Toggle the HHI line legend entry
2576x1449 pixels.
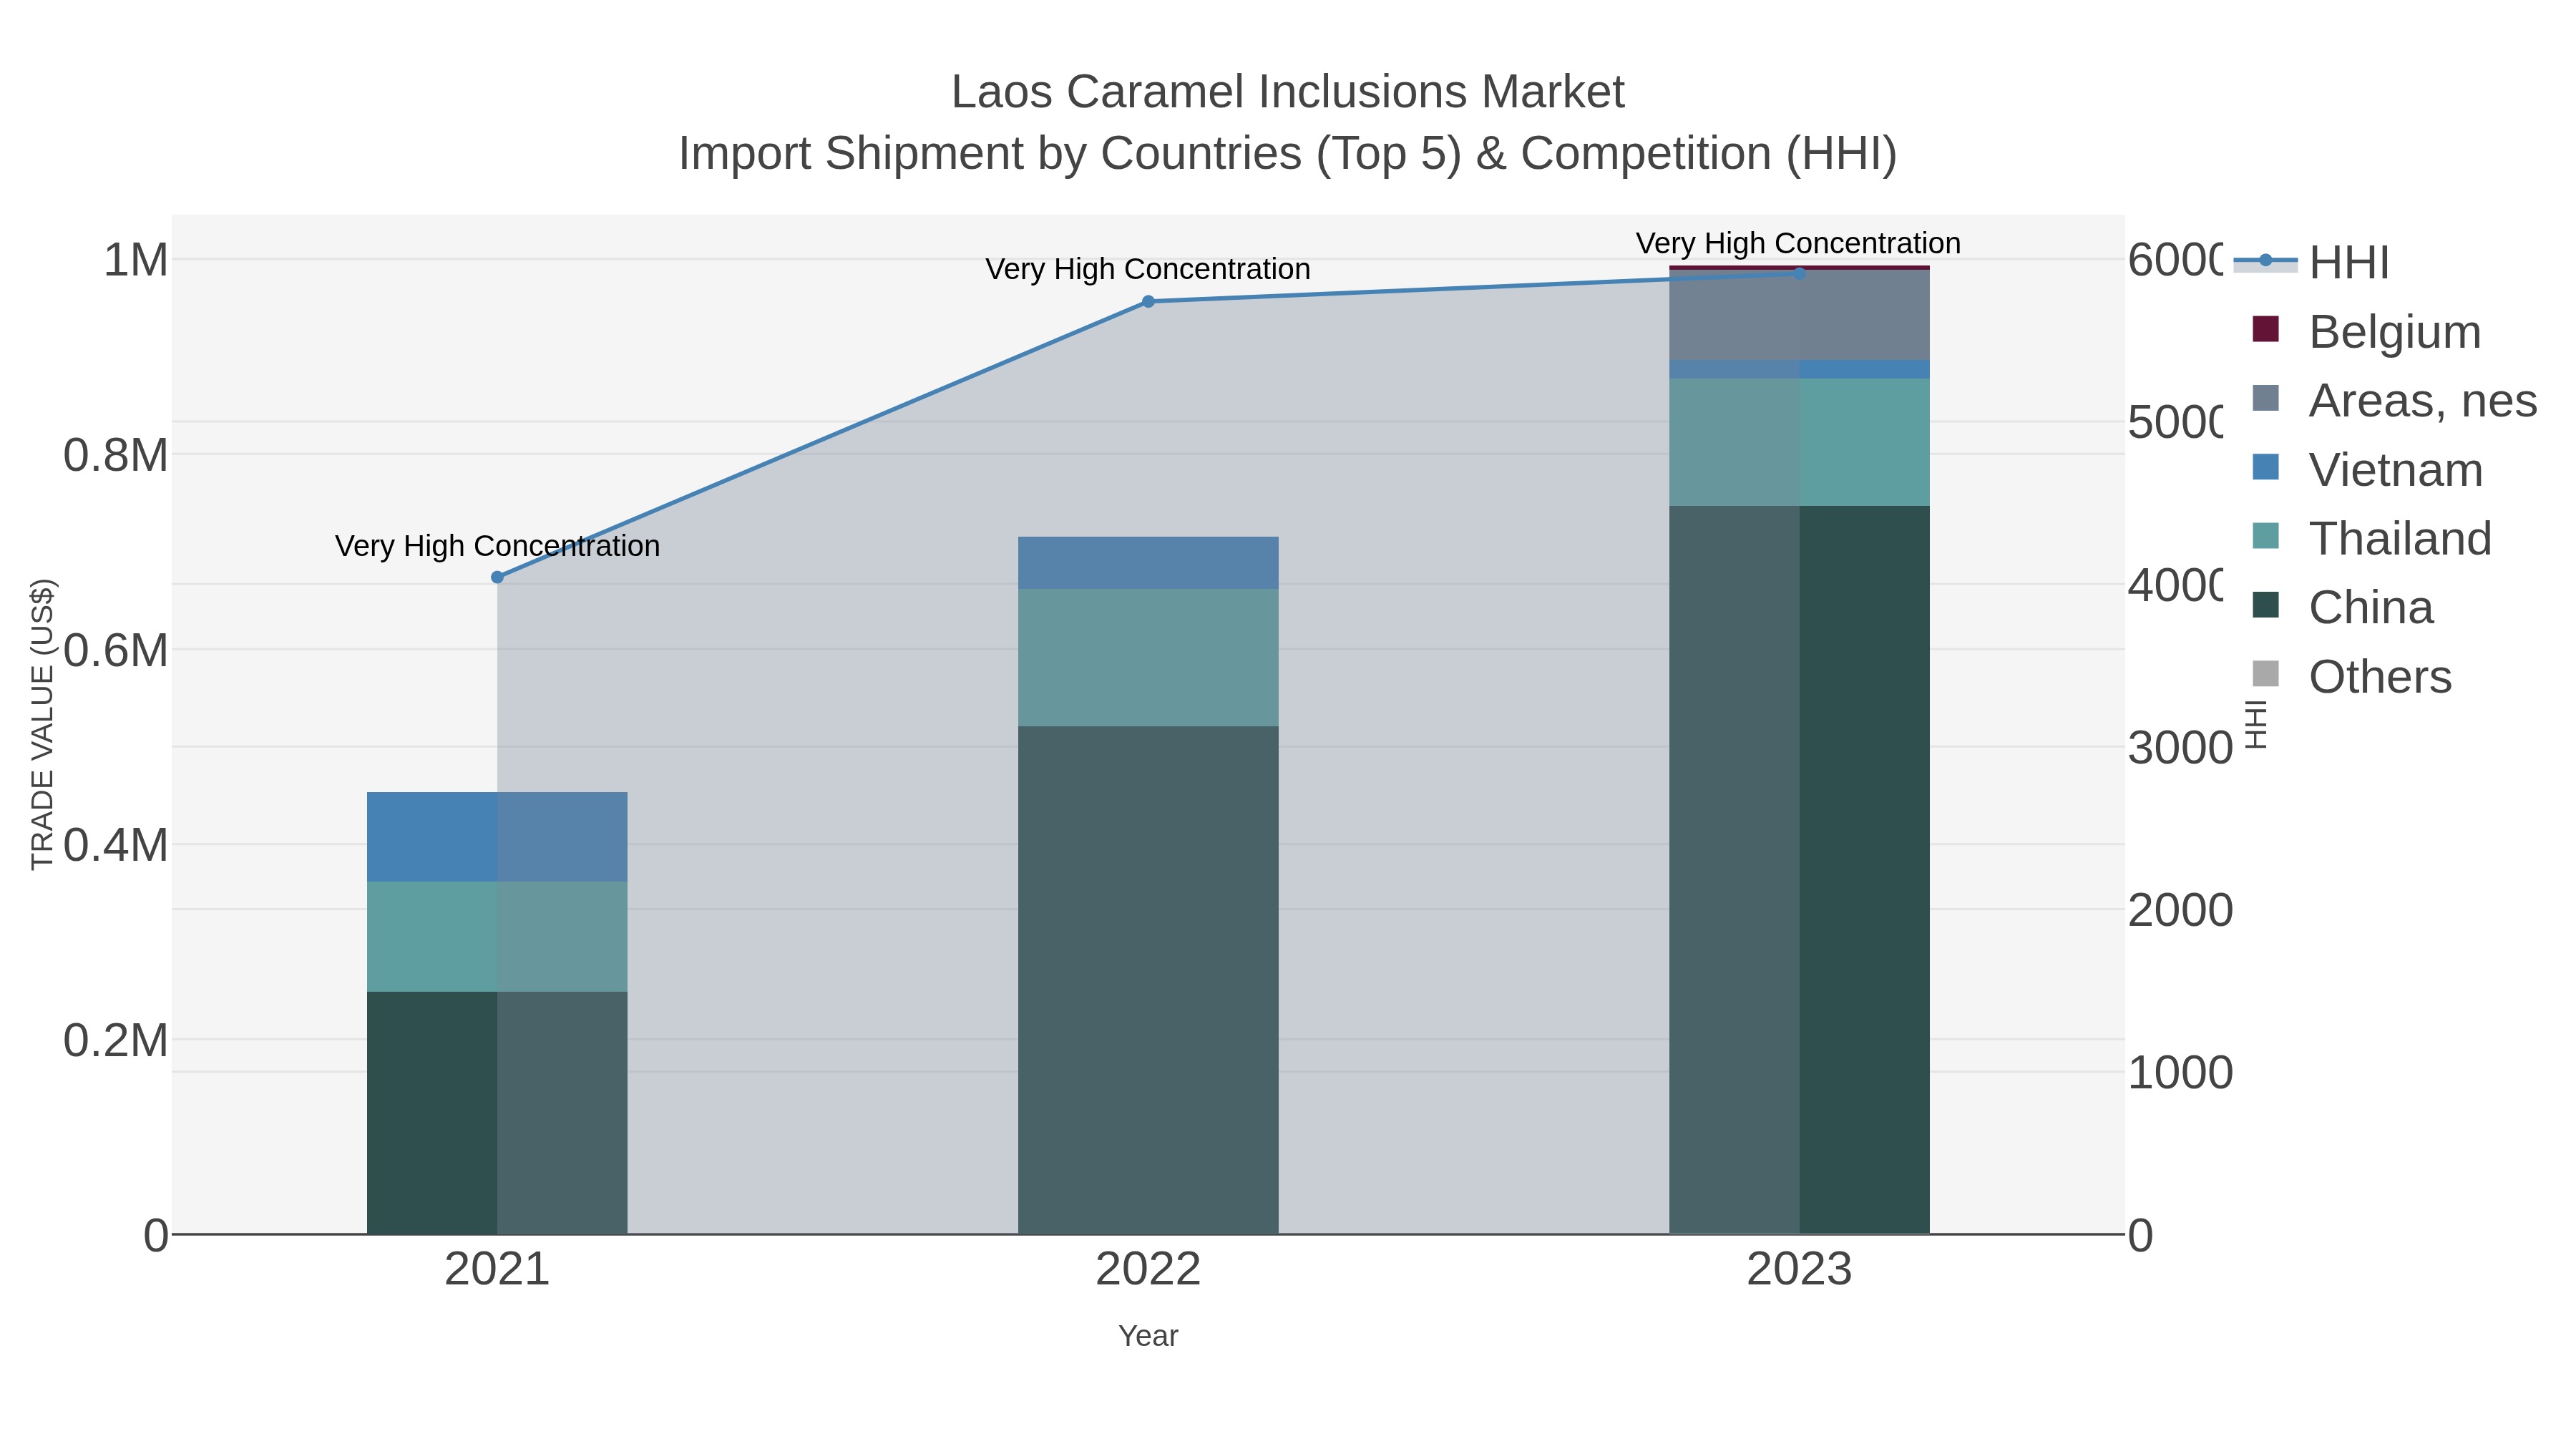click(x=2311, y=262)
